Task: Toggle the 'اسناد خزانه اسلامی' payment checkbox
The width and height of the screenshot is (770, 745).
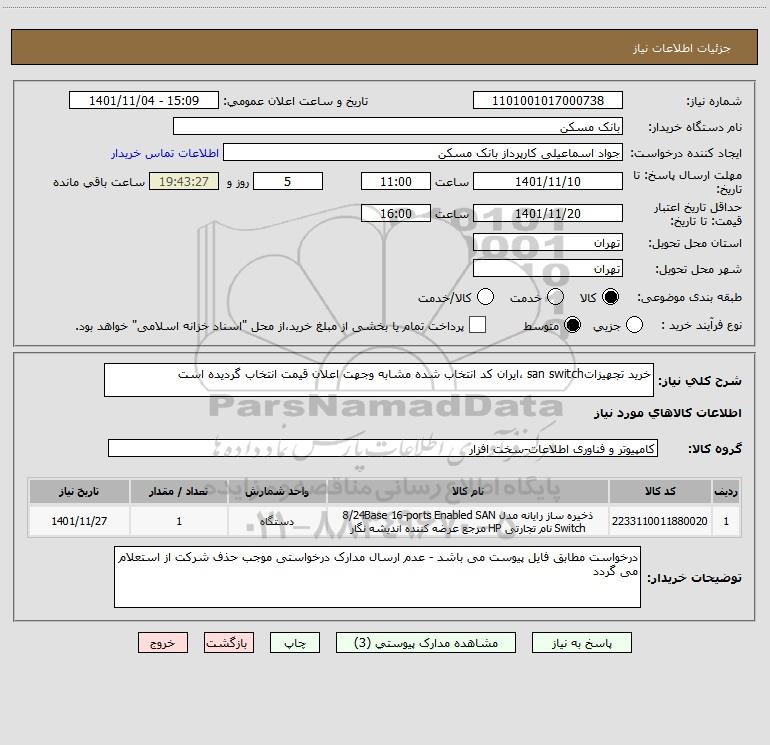Action: 478,325
